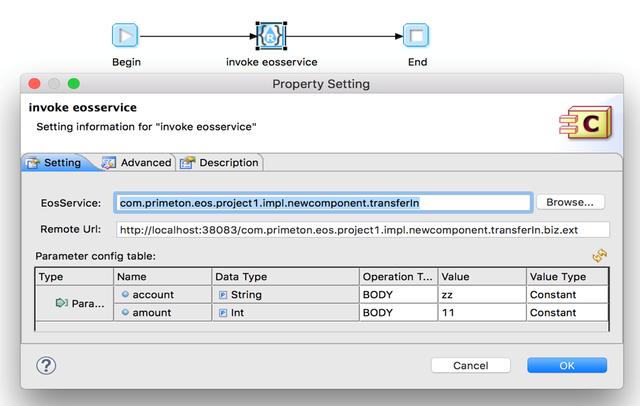Click the green zoom window button
The image size is (640, 406).
pos(74,84)
